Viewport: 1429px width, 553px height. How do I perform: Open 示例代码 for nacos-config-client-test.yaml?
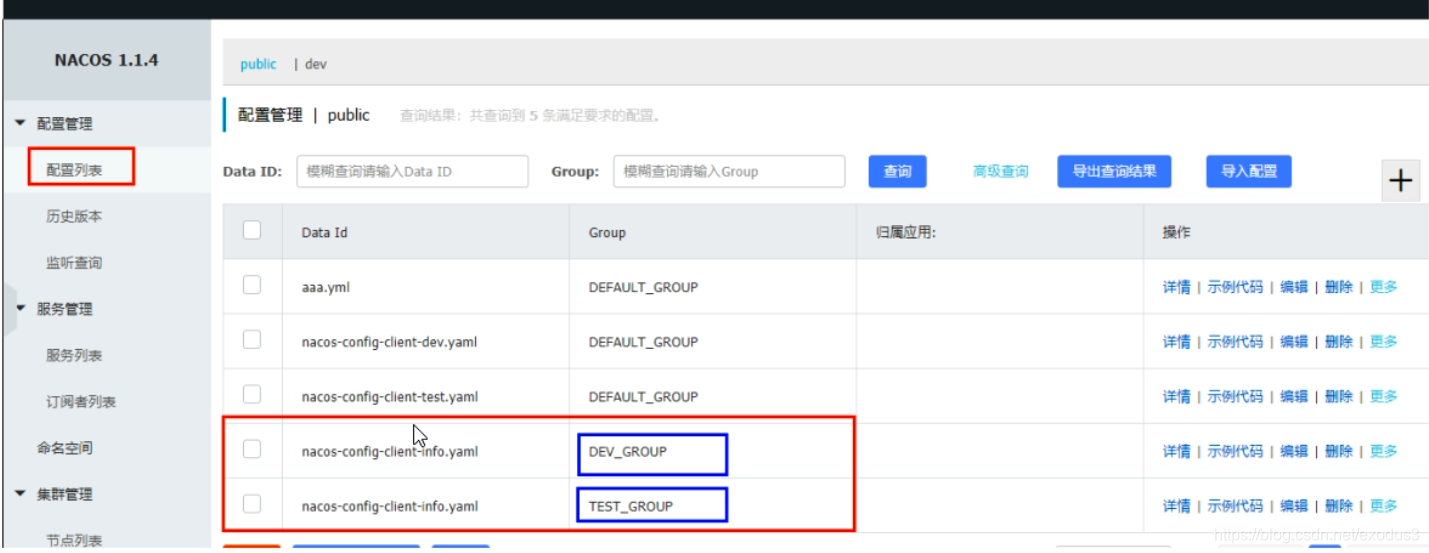[1235, 396]
